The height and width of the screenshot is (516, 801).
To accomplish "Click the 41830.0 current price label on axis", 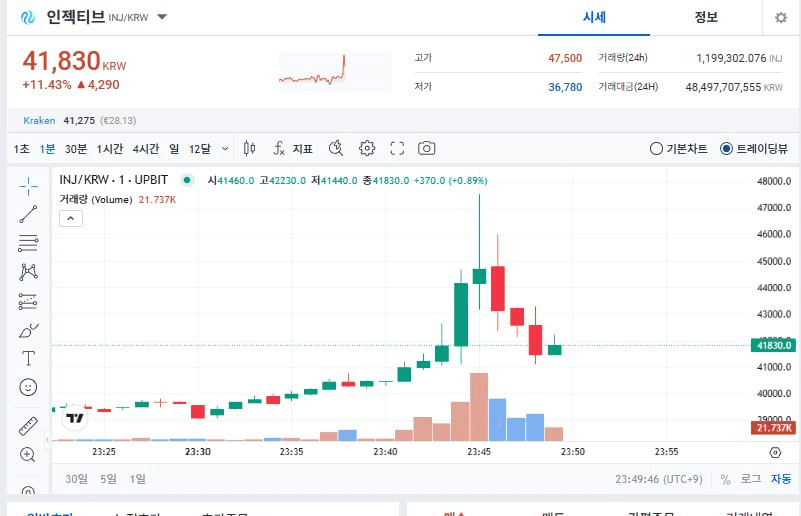I will [773, 345].
